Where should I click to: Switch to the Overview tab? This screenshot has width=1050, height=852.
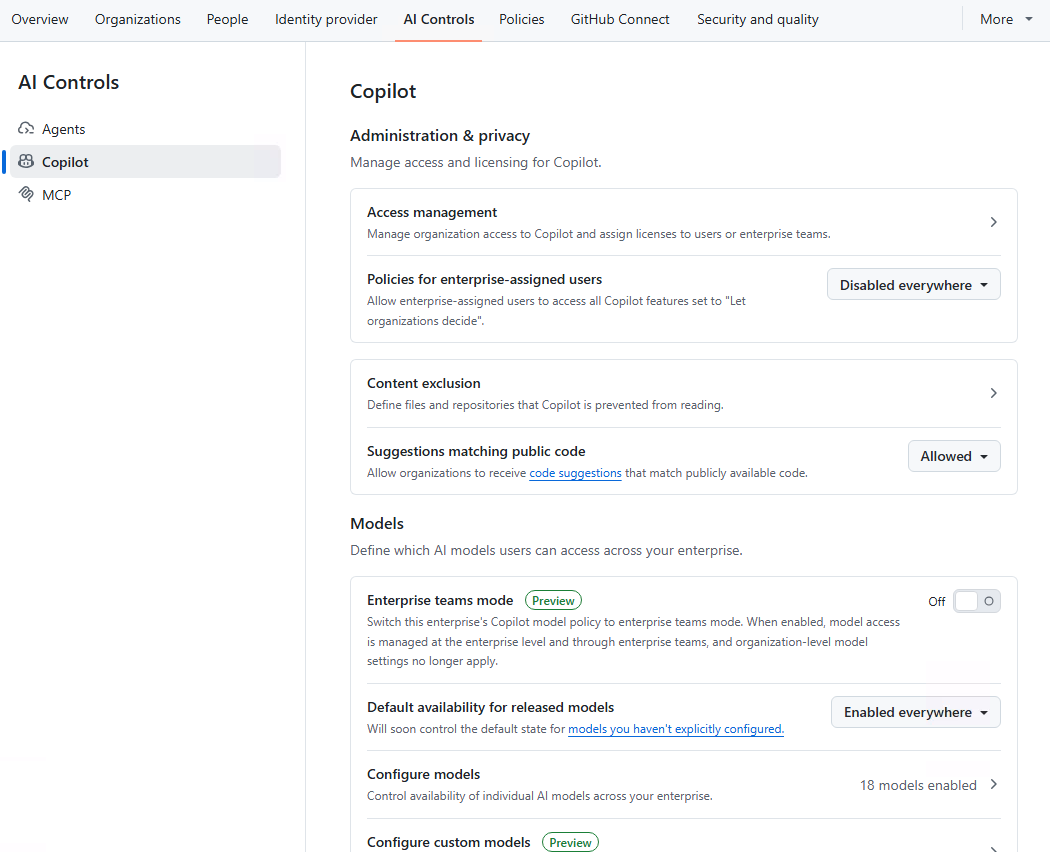(x=40, y=19)
